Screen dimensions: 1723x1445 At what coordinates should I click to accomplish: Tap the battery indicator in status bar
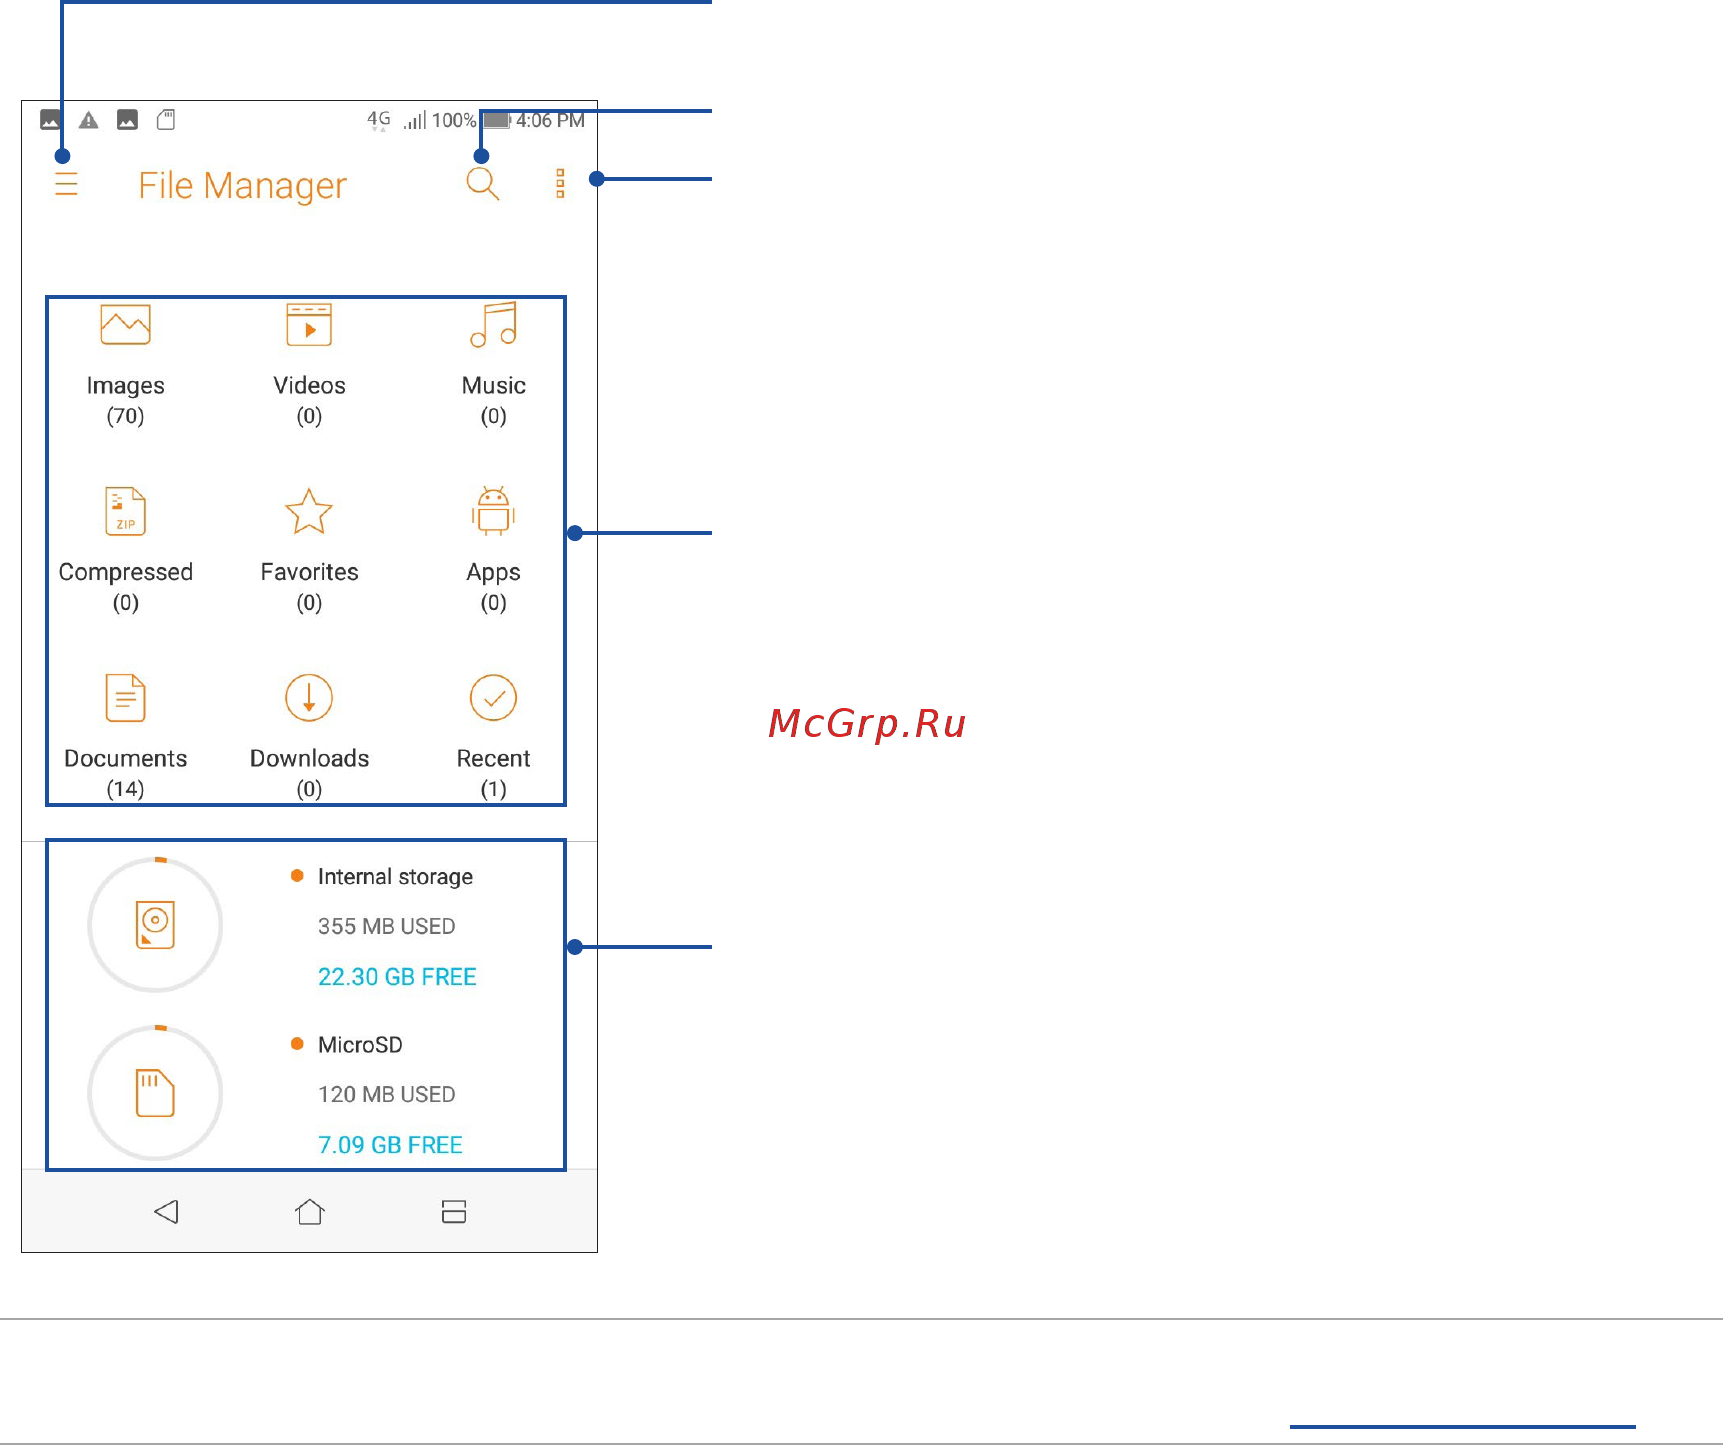pos(497,120)
